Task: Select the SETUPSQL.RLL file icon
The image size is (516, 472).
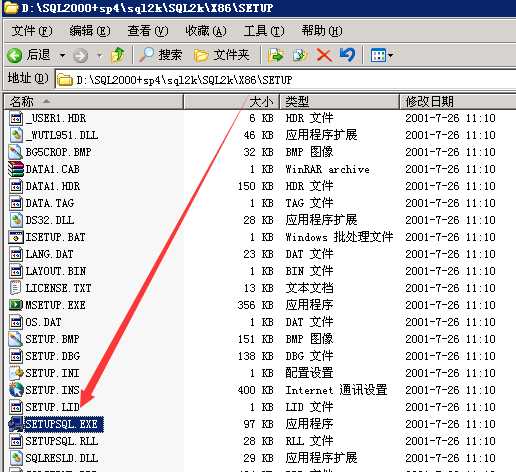Action: coord(16,441)
